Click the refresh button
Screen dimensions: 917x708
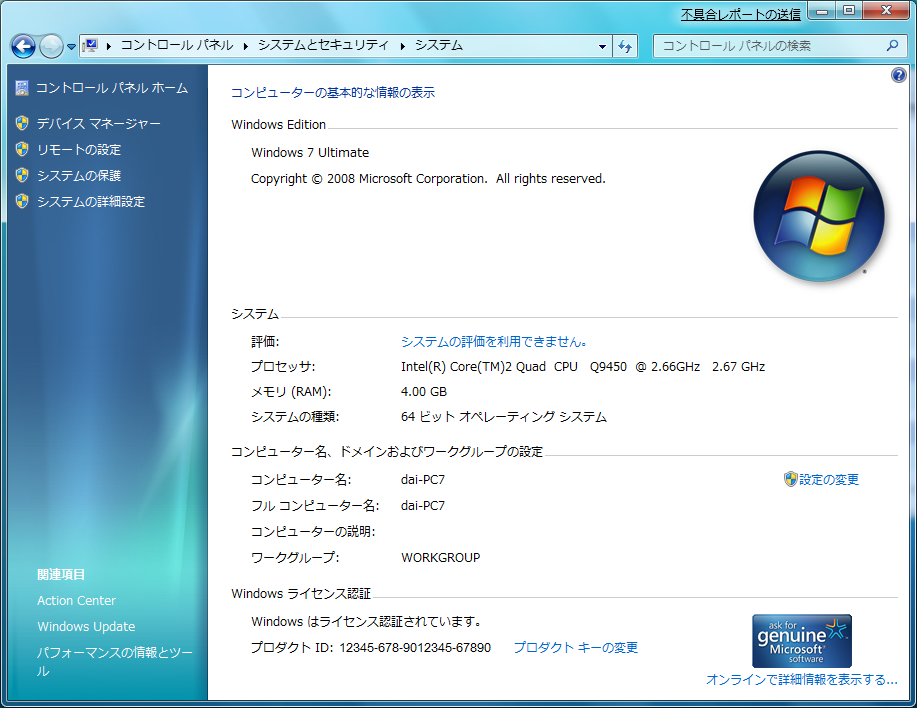pos(625,46)
